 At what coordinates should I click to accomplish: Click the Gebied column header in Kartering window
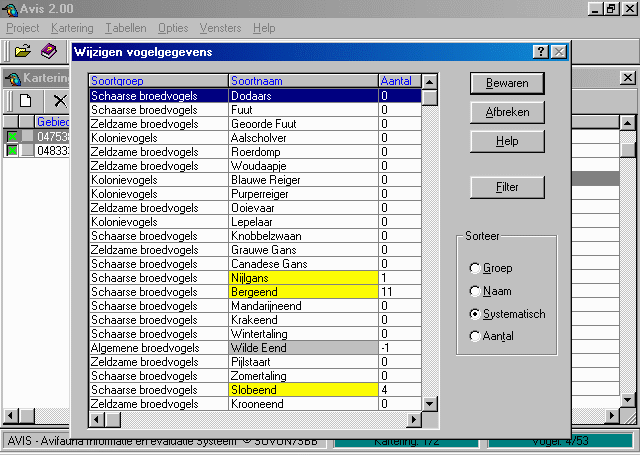(x=52, y=122)
